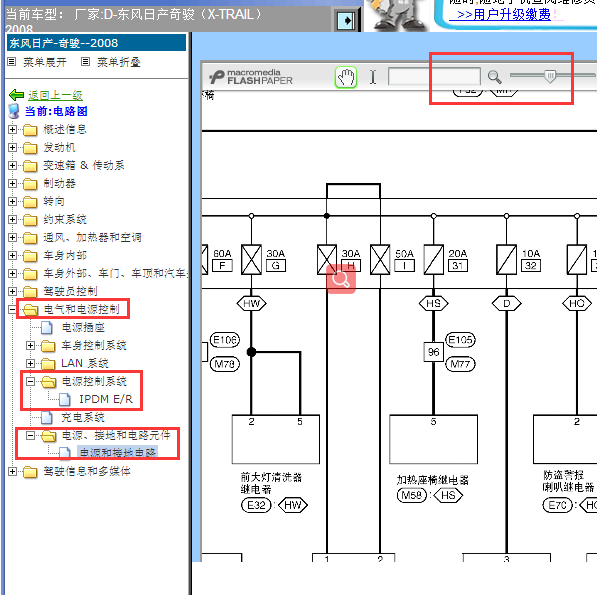Expand the 发动机 folder

pos(12,147)
